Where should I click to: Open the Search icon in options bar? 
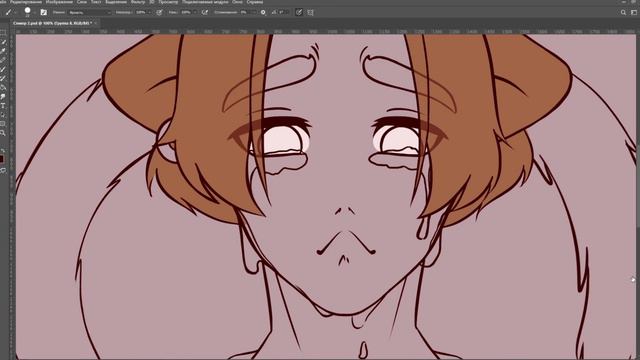pyautogui.click(x=623, y=13)
